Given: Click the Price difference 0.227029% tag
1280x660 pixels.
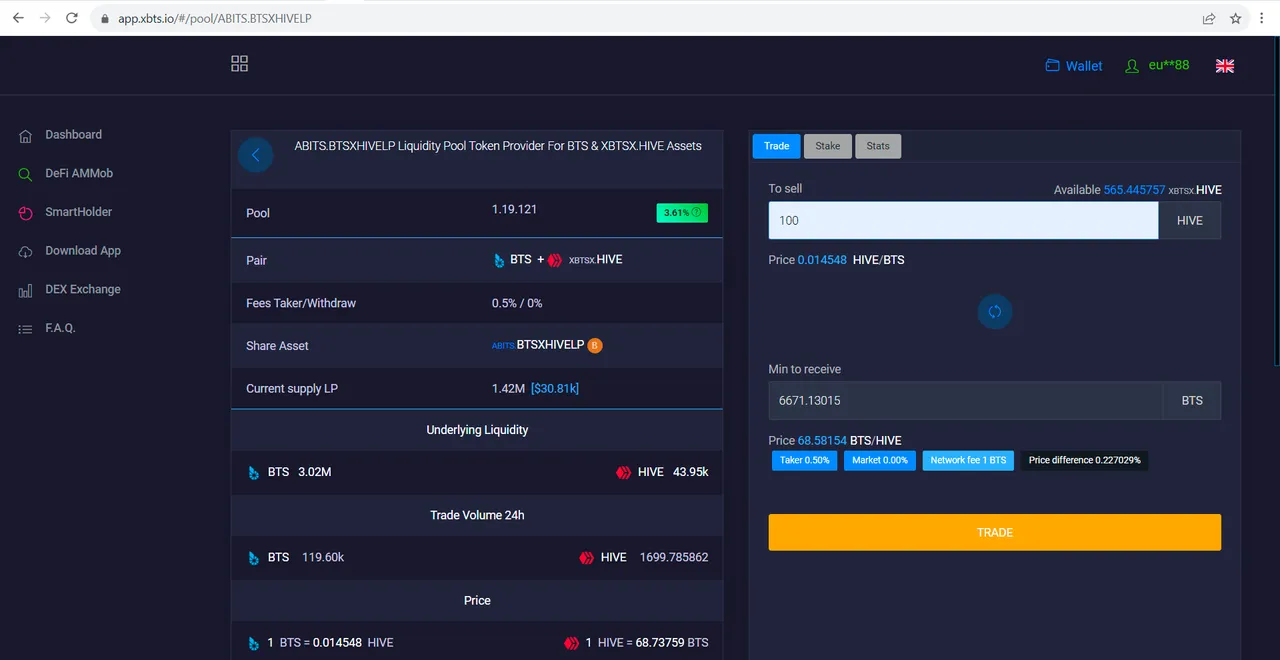Looking at the screenshot, I should [x=1085, y=461].
